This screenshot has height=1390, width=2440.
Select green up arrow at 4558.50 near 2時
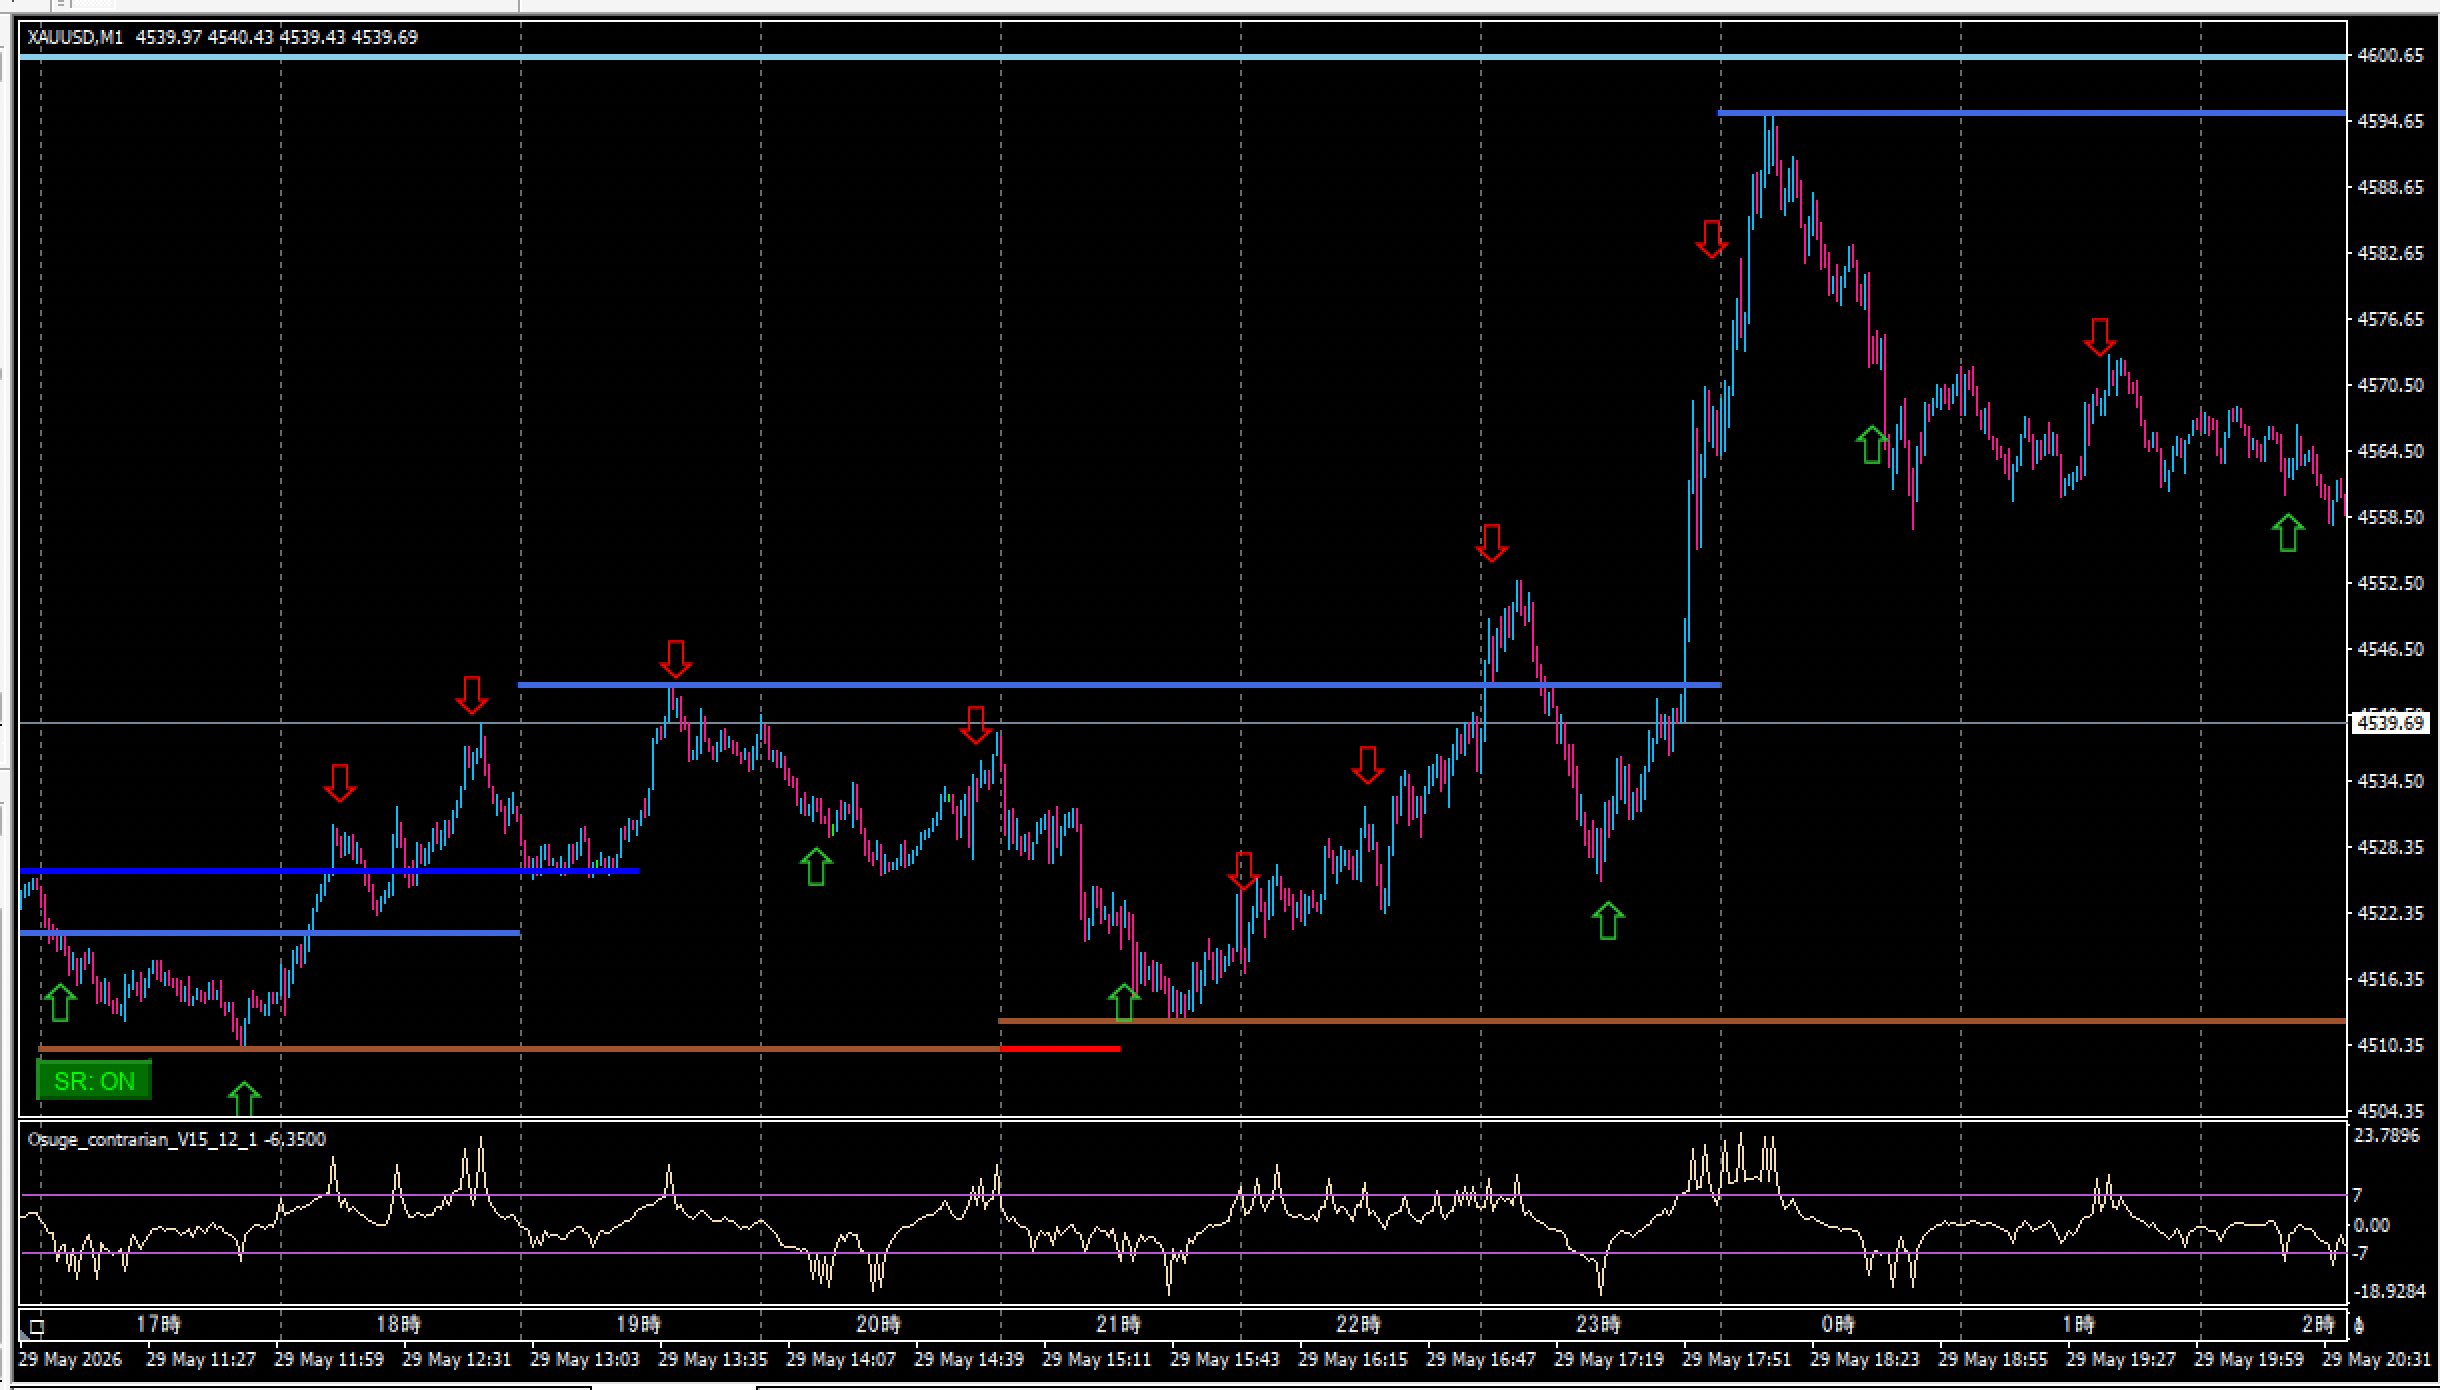point(2288,532)
